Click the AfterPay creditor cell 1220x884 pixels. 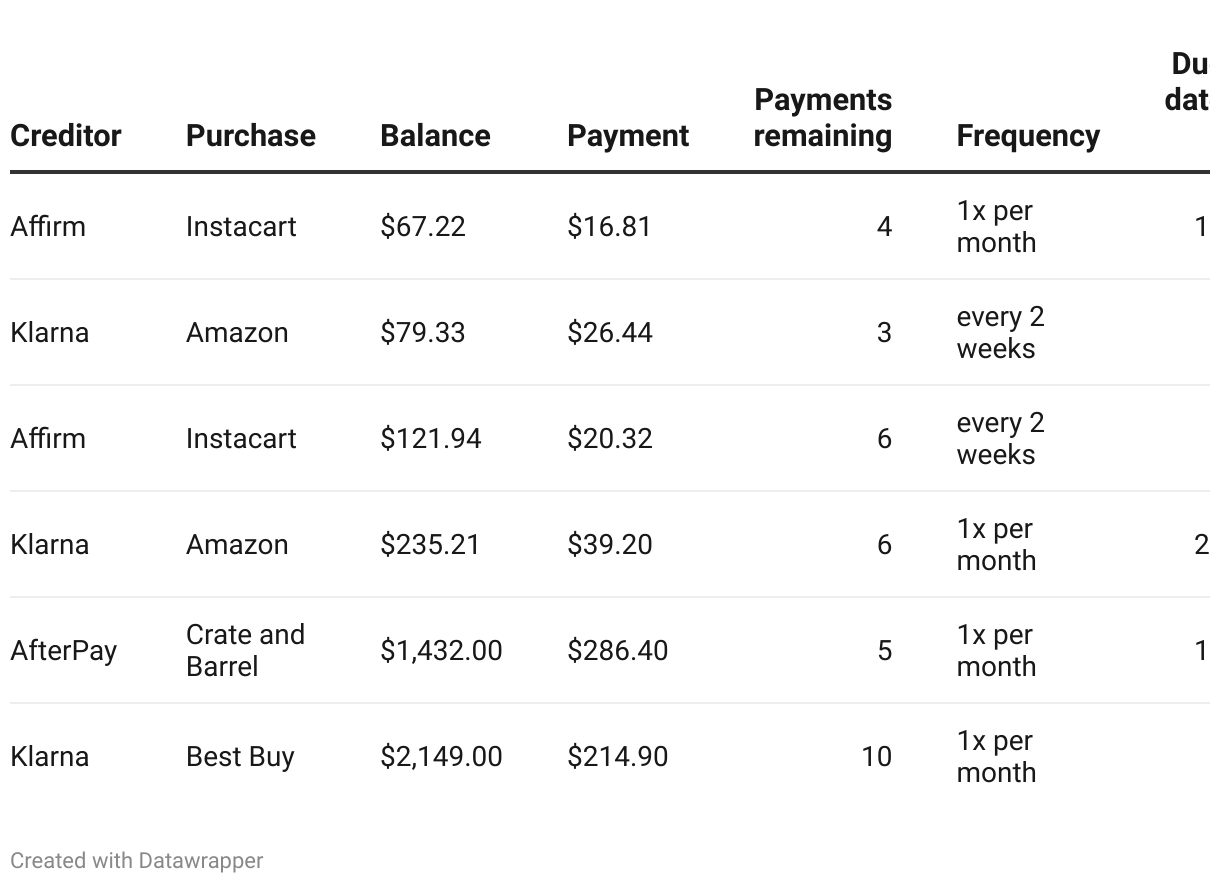tap(64, 651)
